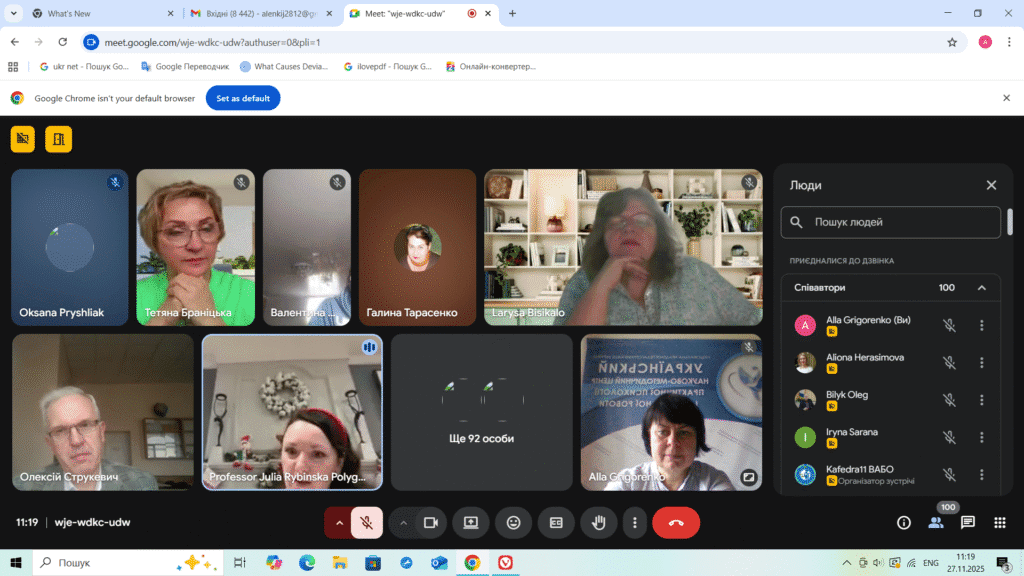Toggle closed captions button
The width and height of the screenshot is (1024, 576).
556,522
